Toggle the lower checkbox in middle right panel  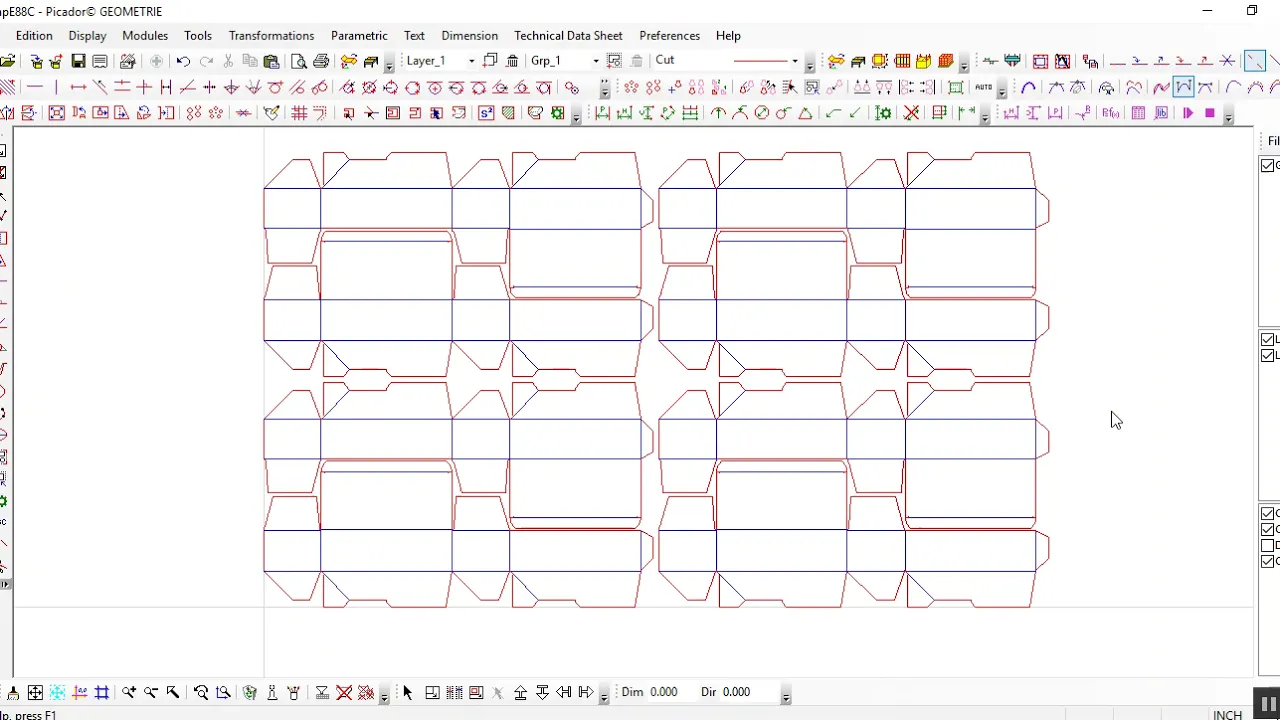(1268, 355)
